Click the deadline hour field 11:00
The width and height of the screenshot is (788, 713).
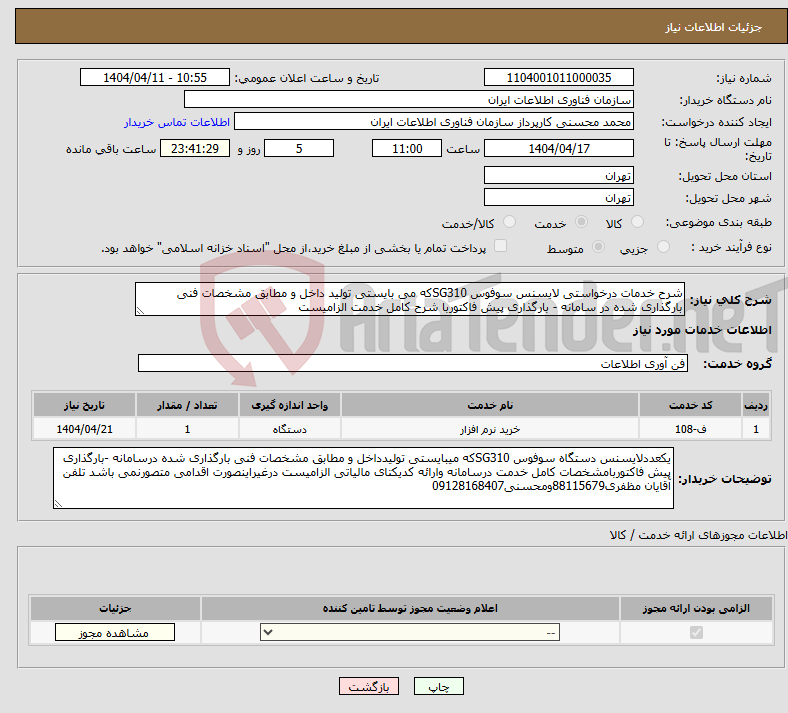[x=407, y=148]
